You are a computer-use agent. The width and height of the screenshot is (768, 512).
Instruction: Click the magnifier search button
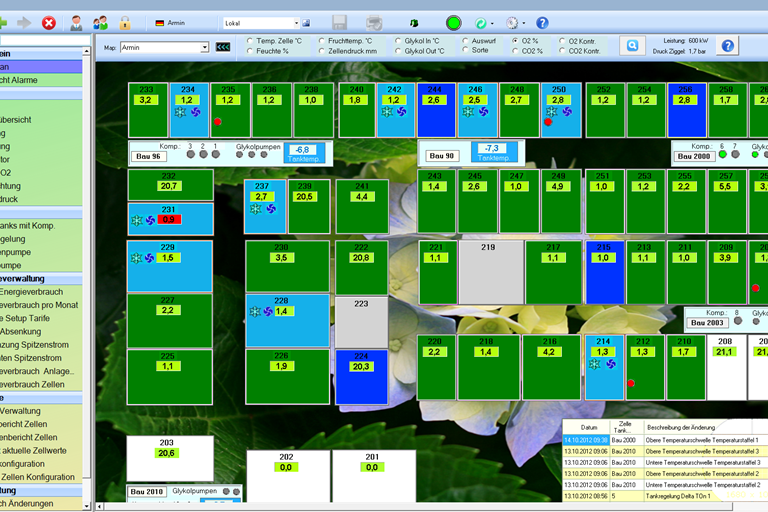pyautogui.click(x=632, y=46)
